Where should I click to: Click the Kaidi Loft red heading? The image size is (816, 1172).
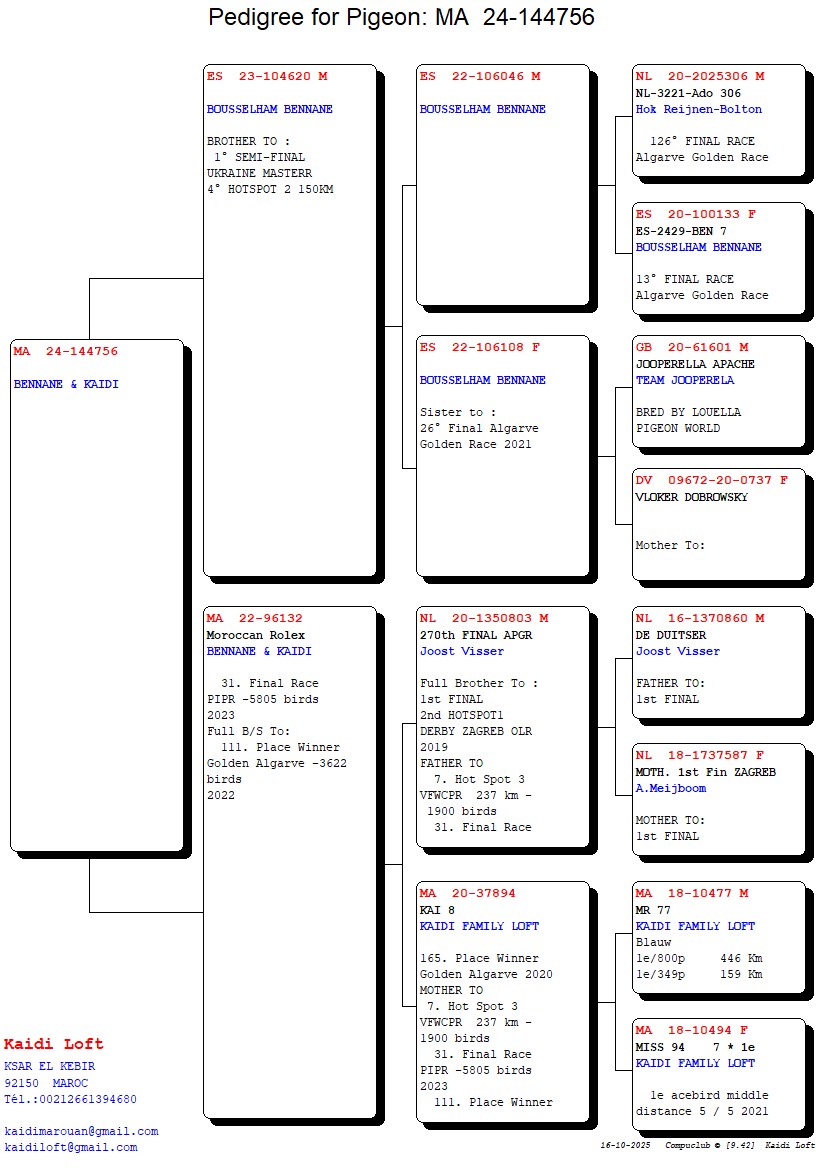[x=54, y=1044]
